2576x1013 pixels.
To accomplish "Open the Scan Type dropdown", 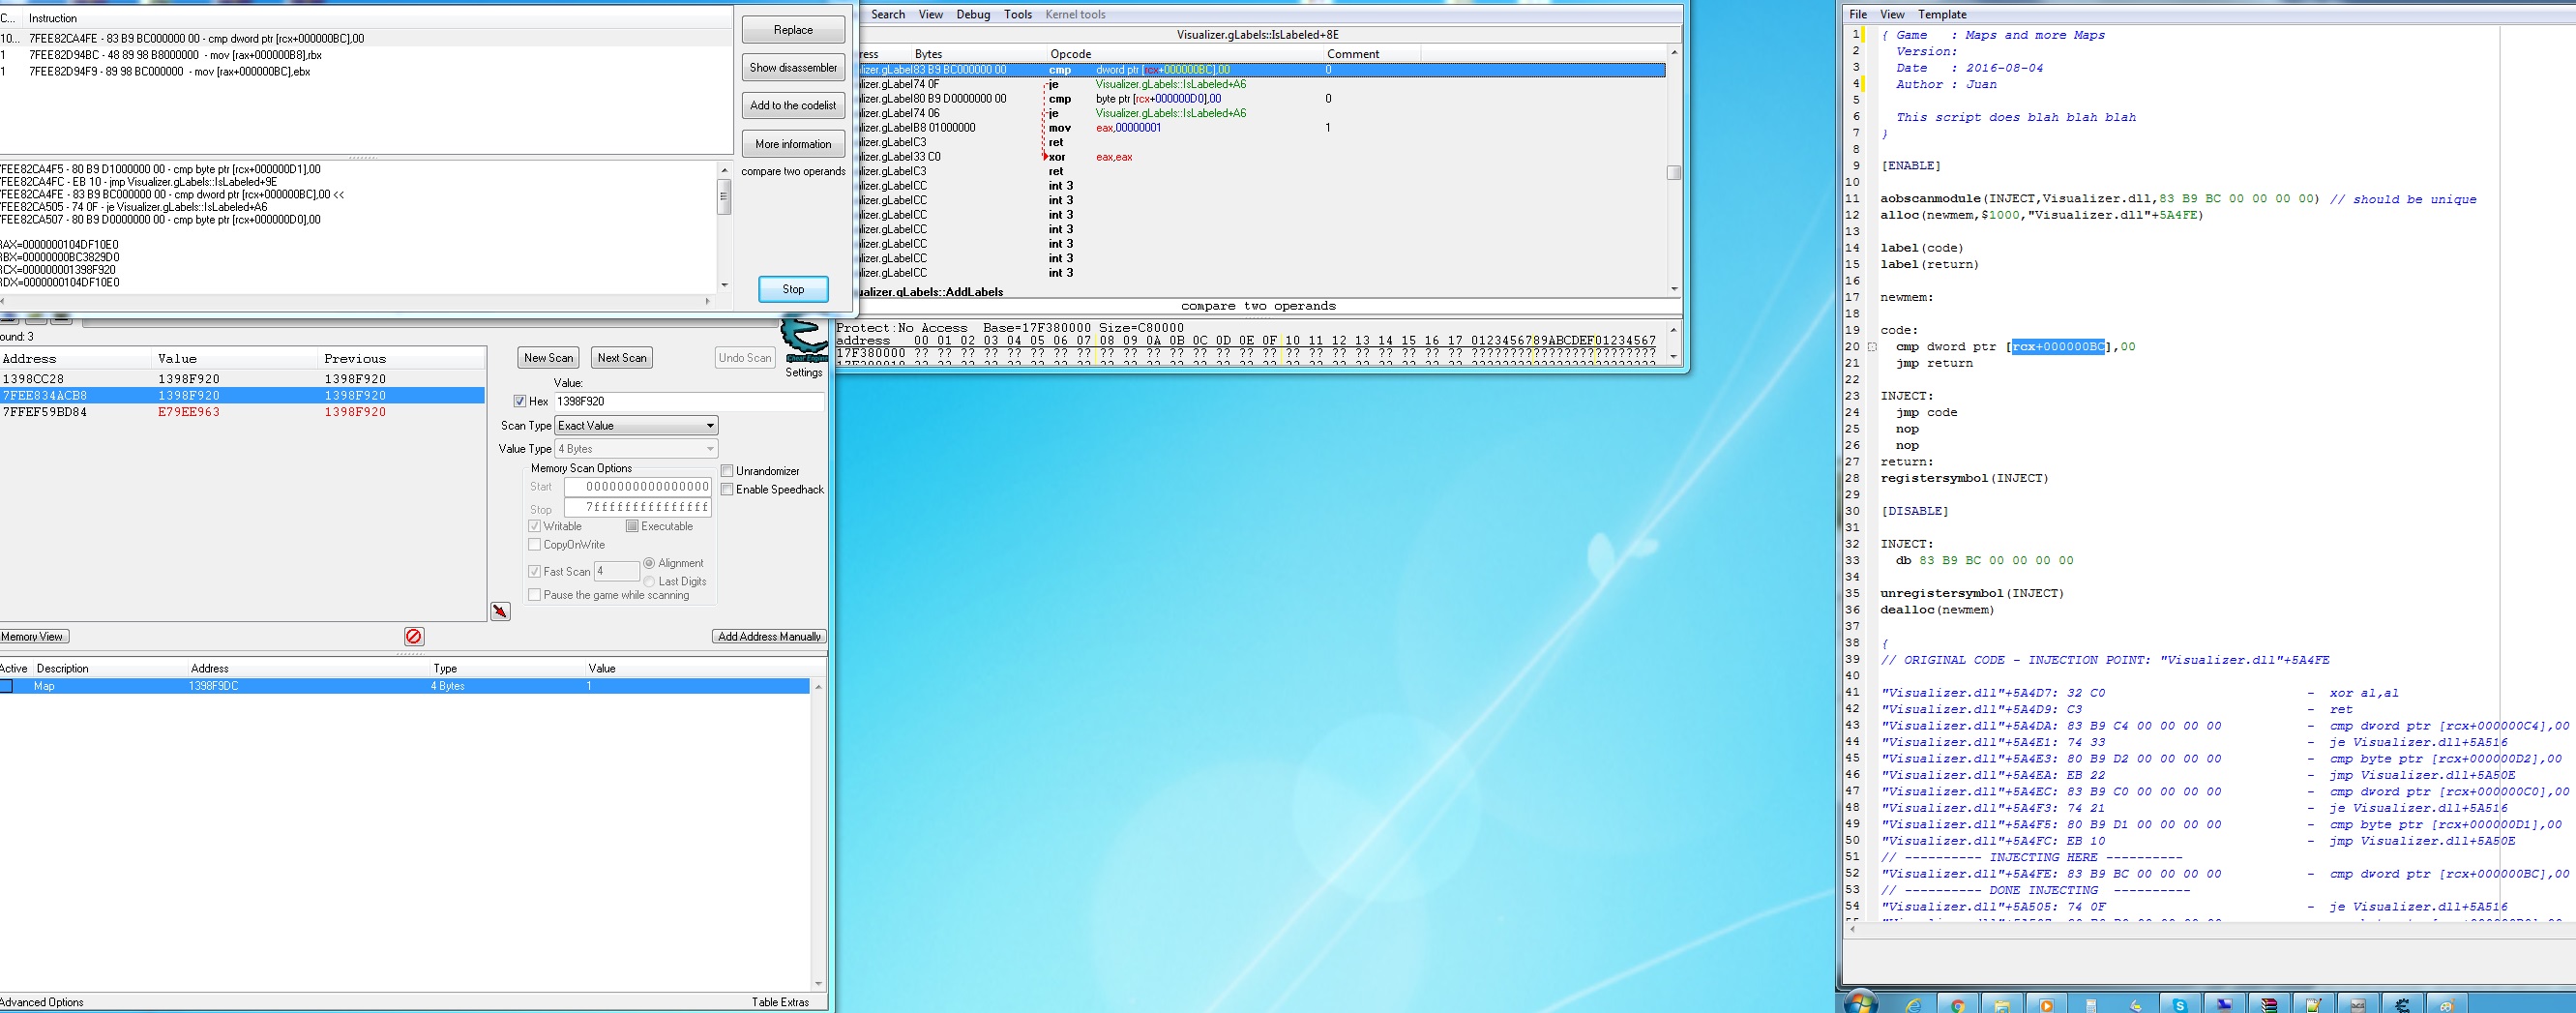I will pos(636,426).
